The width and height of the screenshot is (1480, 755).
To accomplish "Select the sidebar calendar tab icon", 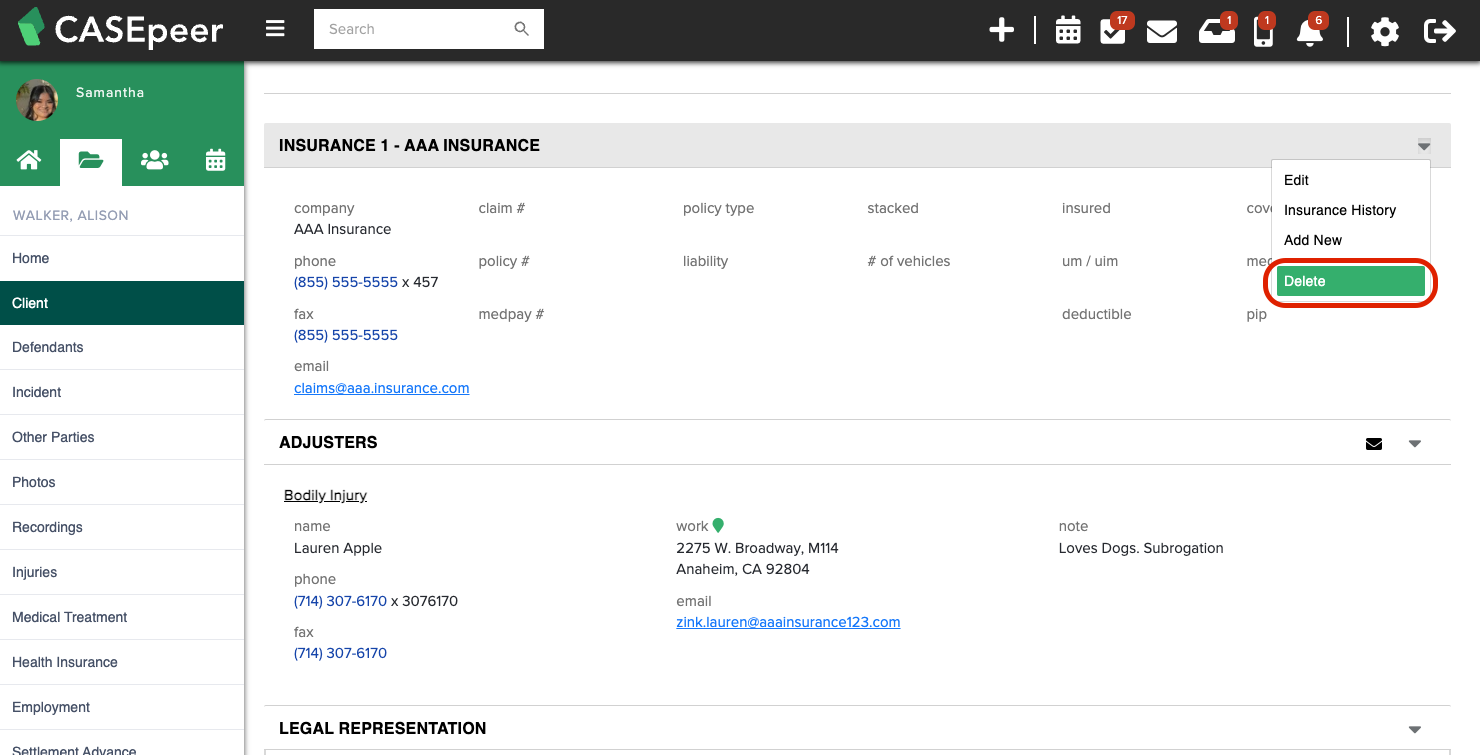I will pyautogui.click(x=215, y=160).
